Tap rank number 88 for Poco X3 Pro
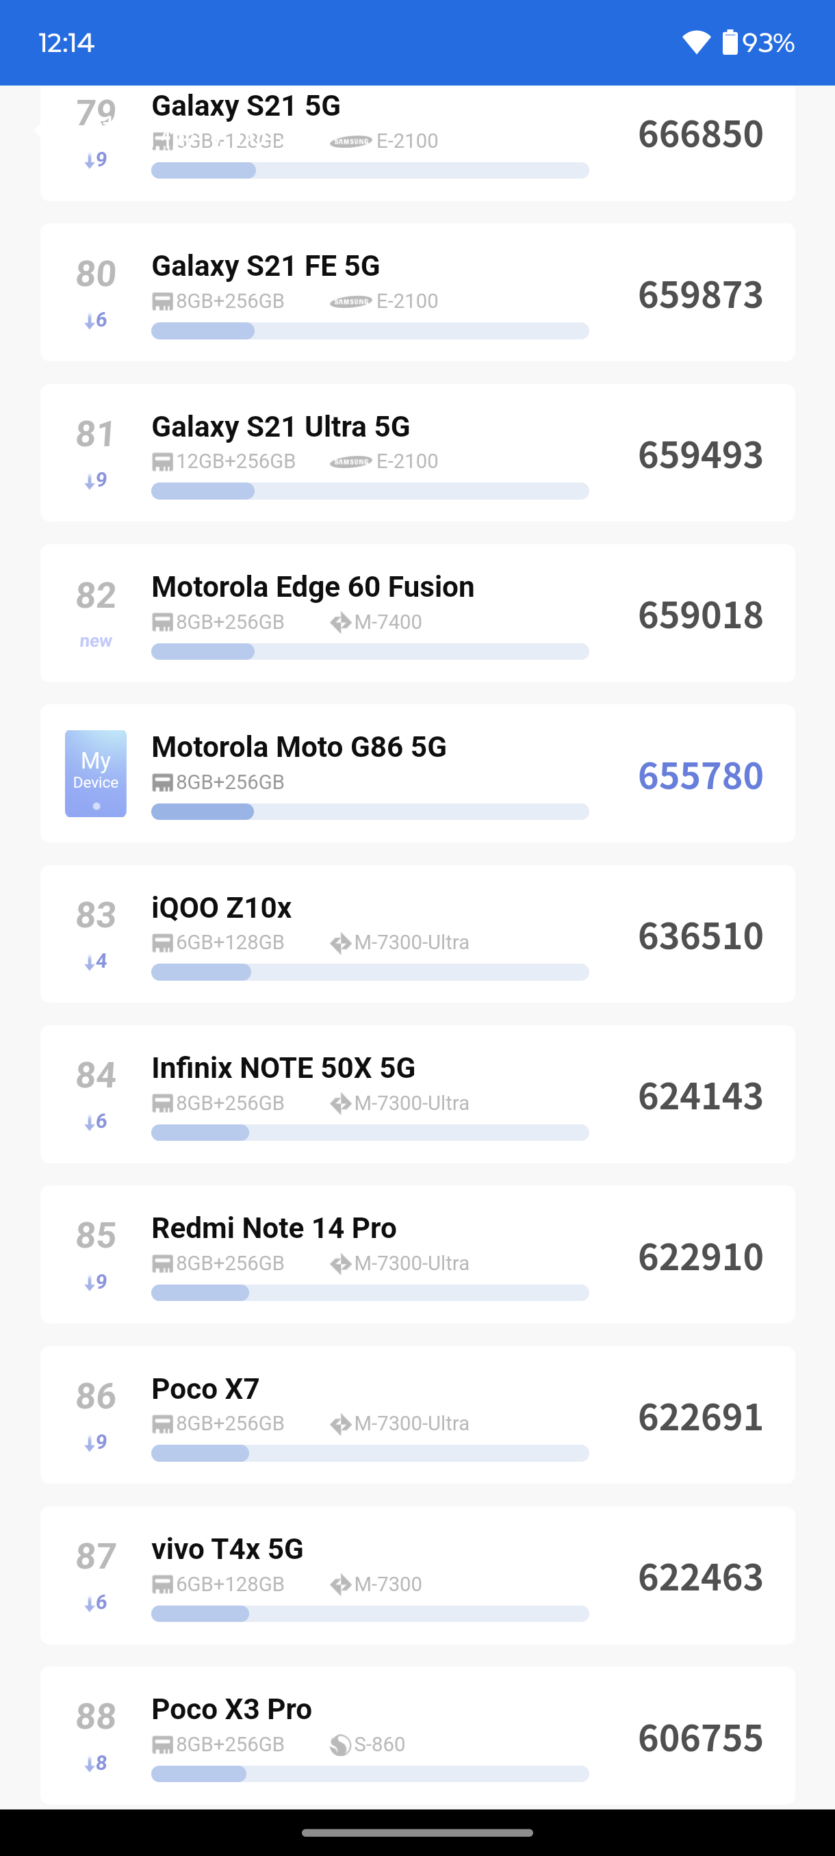Viewport: 835px width, 1856px height. (95, 1716)
